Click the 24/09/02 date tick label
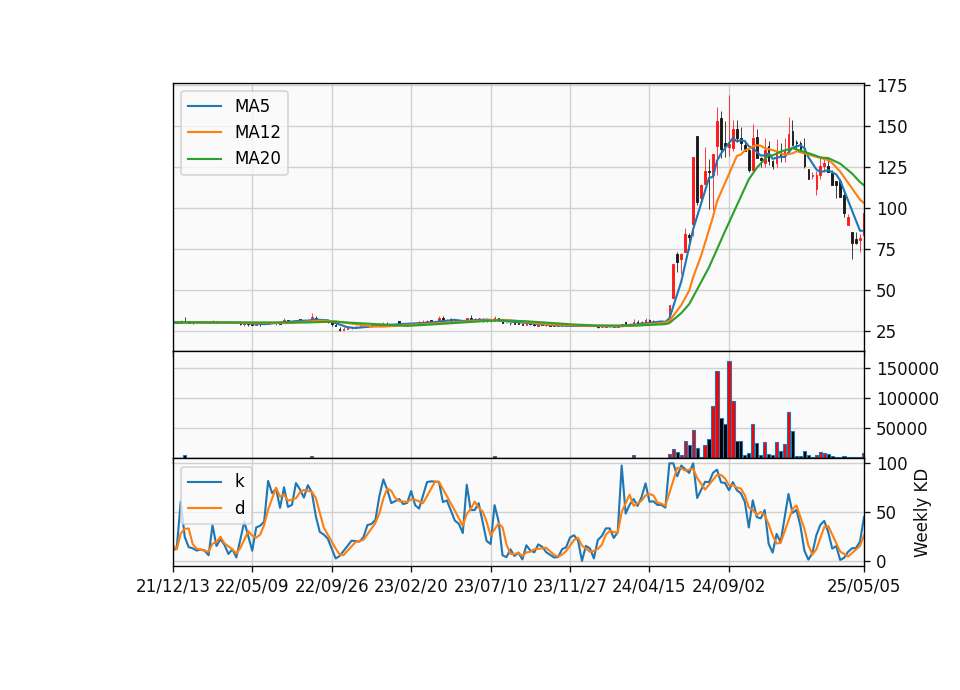960x690 pixels. 729,586
